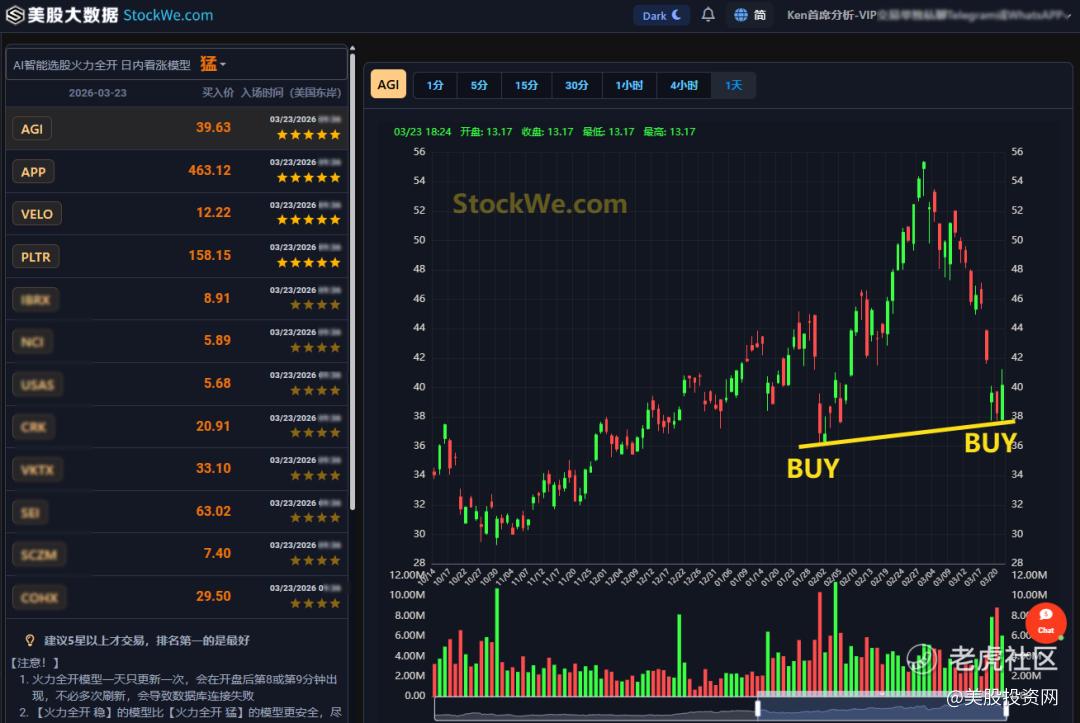The width and height of the screenshot is (1080, 723).
Task: Click the 33.10 price row
Action: click(x=178, y=469)
